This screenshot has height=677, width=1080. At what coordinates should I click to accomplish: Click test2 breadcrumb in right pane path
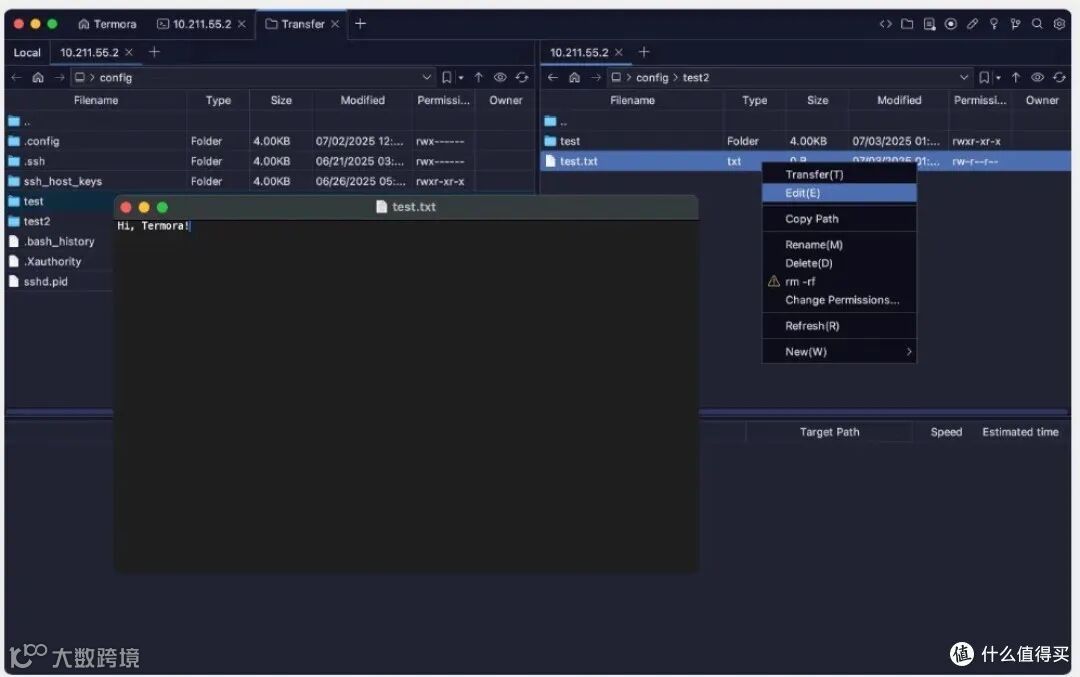tap(696, 78)
